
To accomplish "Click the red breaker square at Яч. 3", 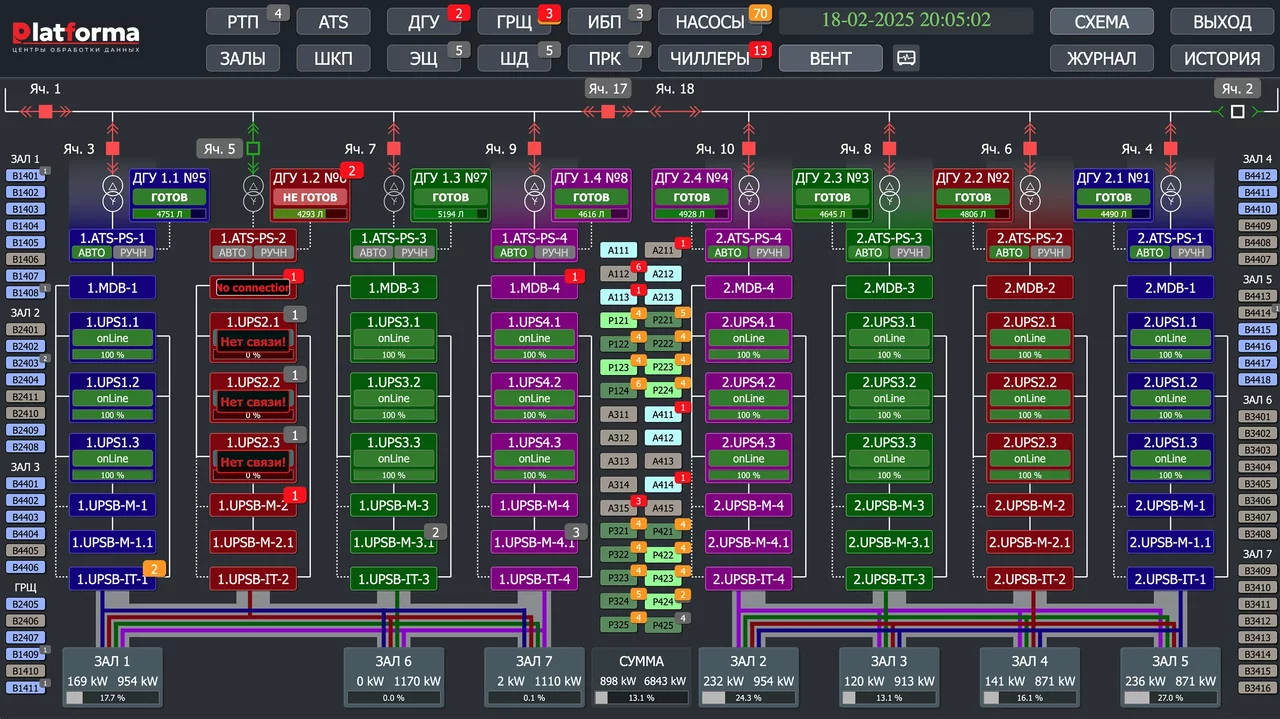I will (112, 149).
